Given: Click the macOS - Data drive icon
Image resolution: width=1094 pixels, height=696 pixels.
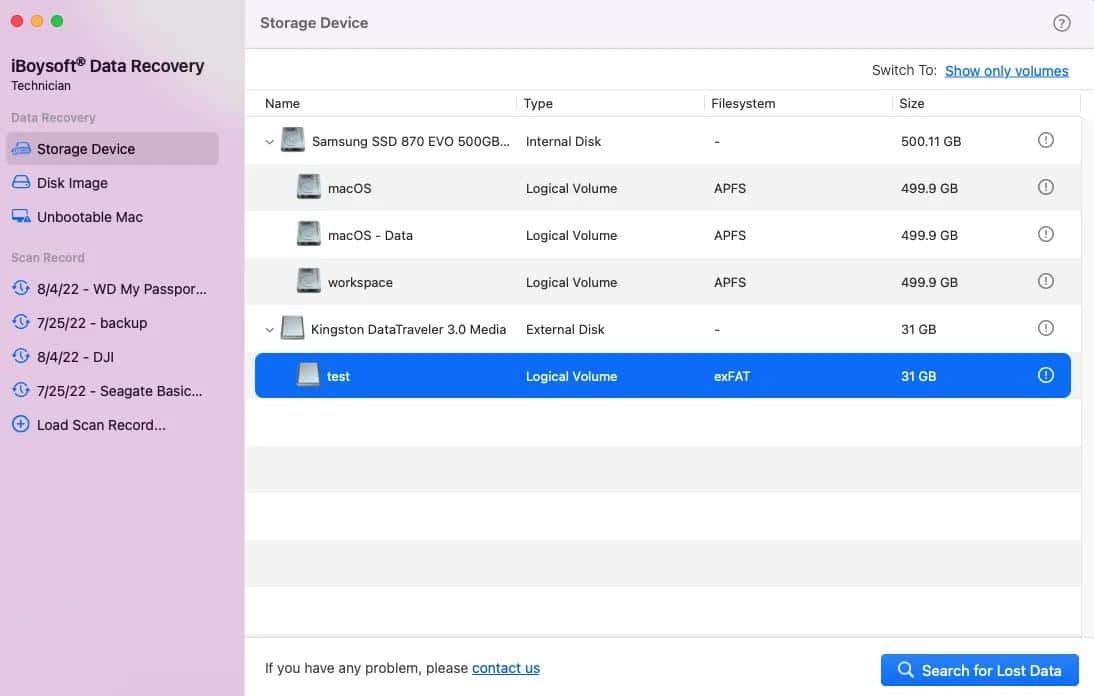Looking at the screenshot, I should coord(308,234).
